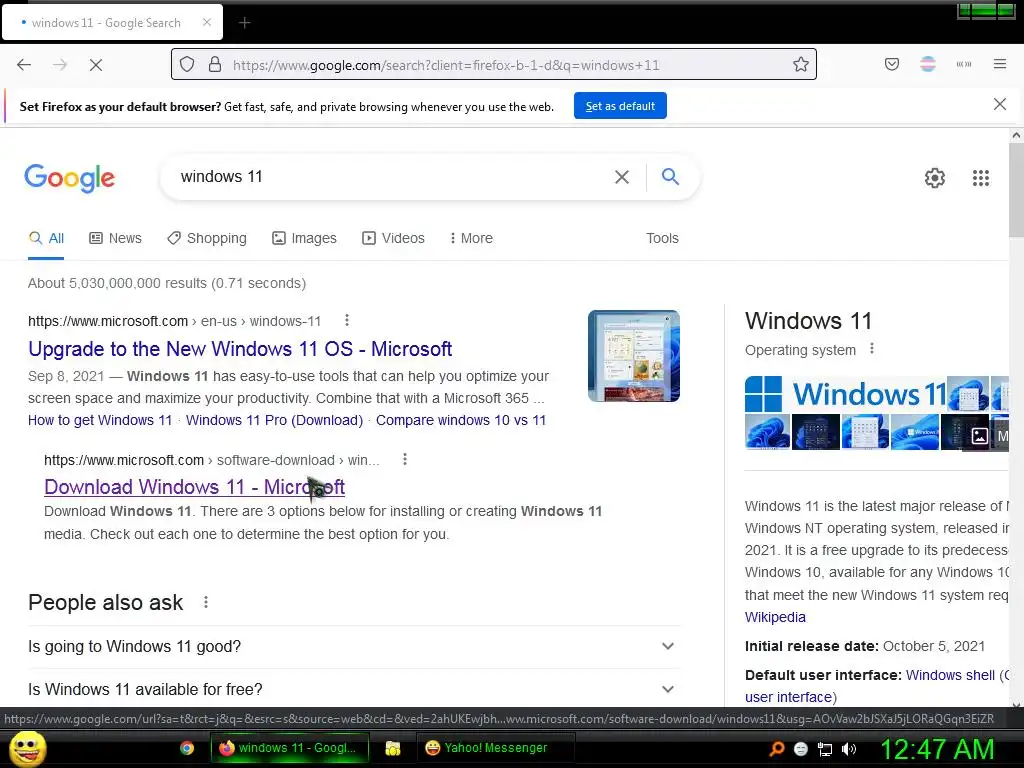Go back with the browser back arrow
Image resolution: width=1024 pixels, height=768 pixels.
point(24,65)
